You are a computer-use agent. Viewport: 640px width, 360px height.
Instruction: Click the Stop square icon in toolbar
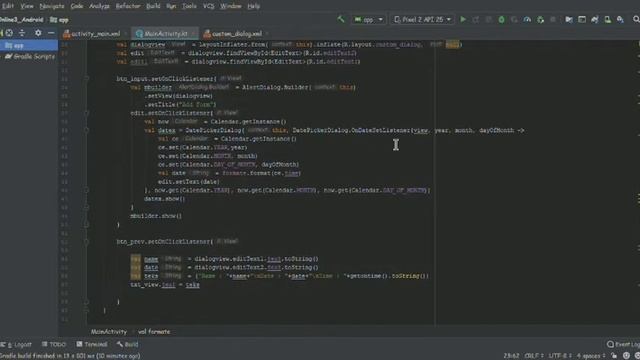553,19
